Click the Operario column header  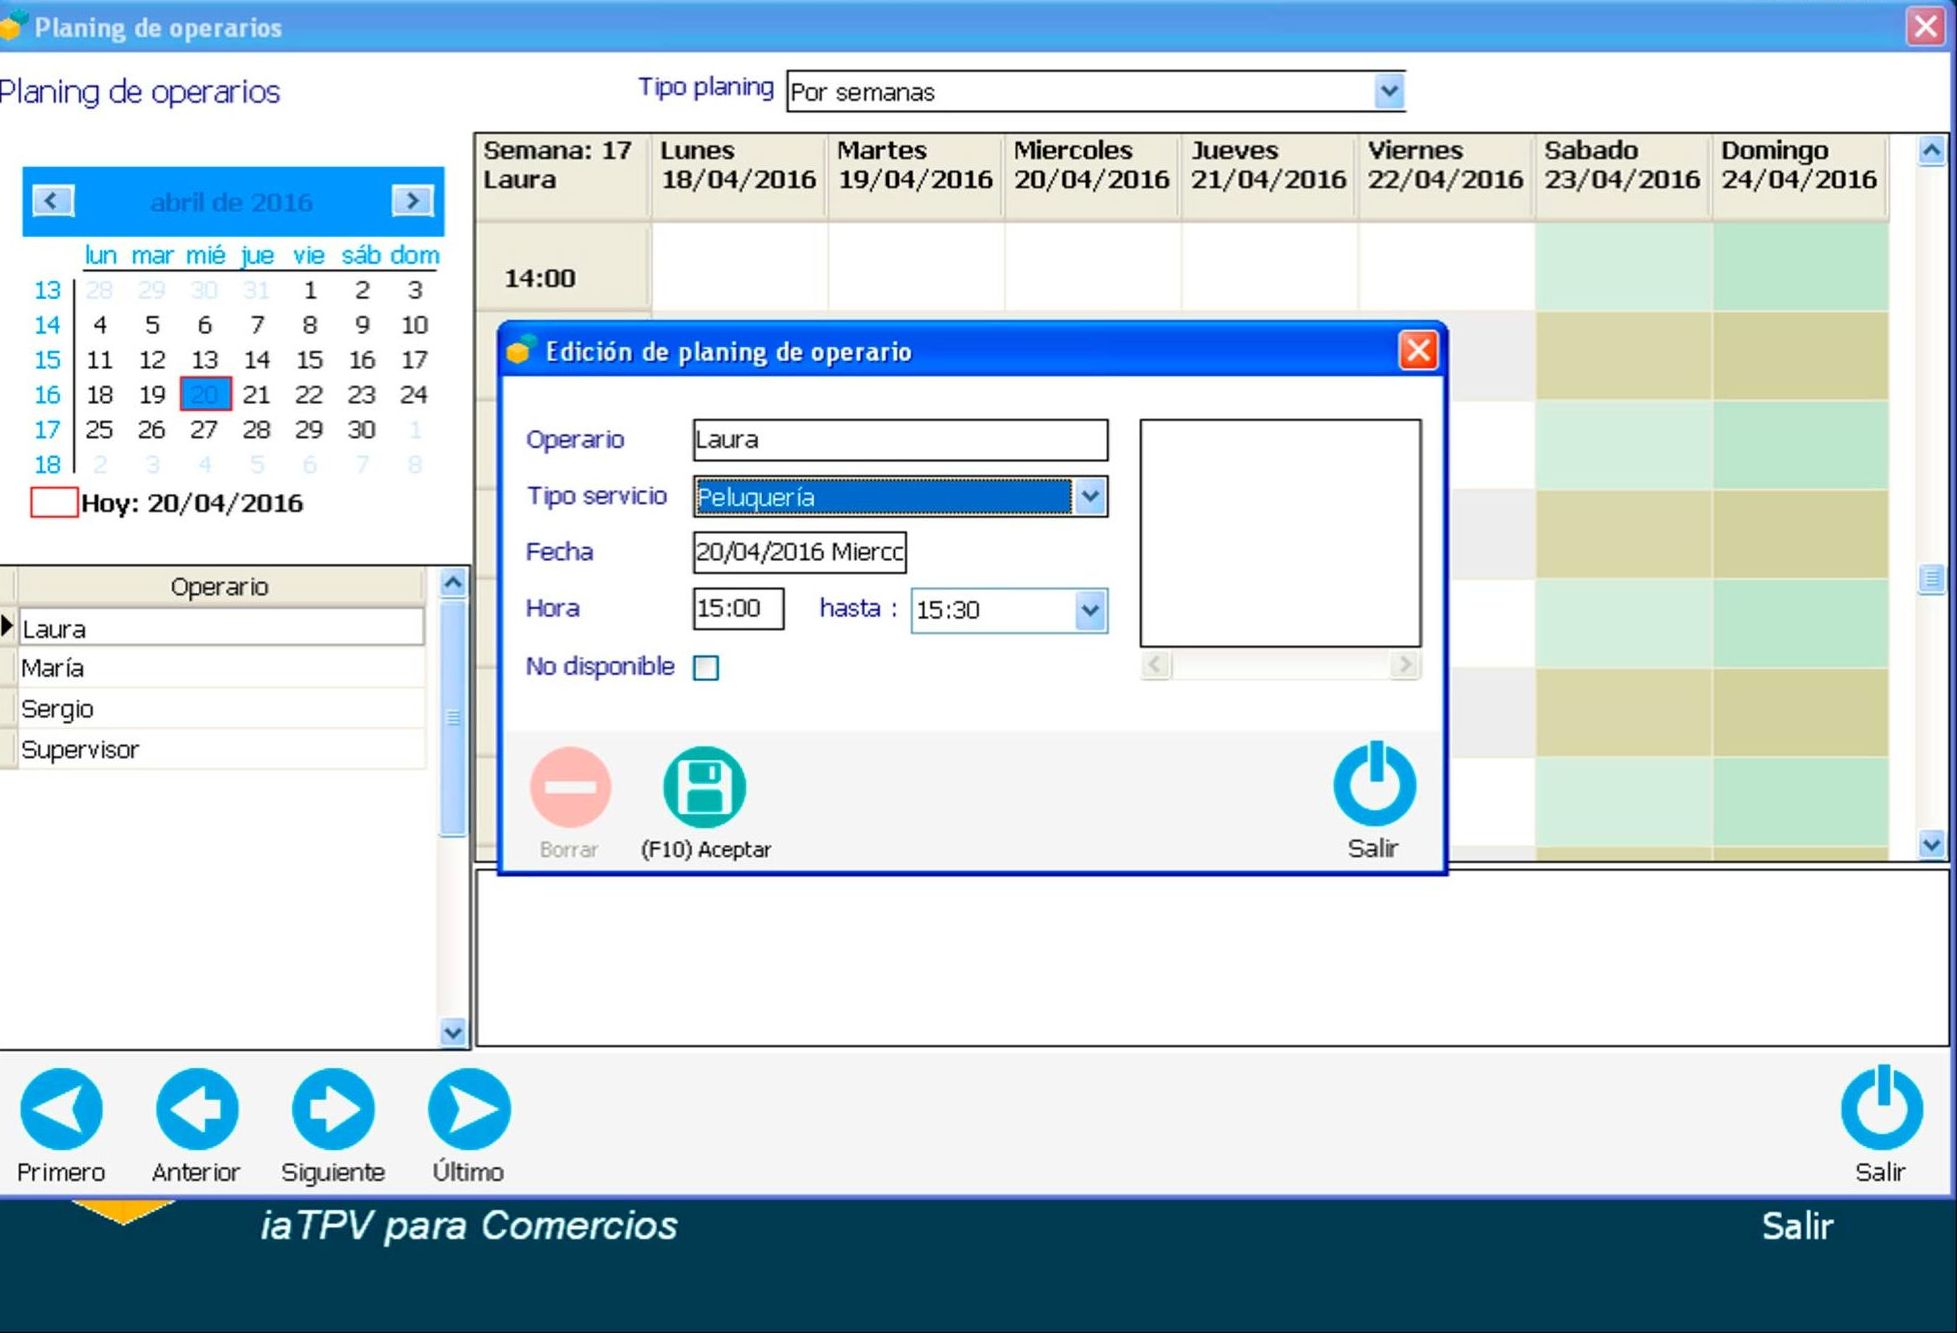pyautogui.click(x=220, y=586)
